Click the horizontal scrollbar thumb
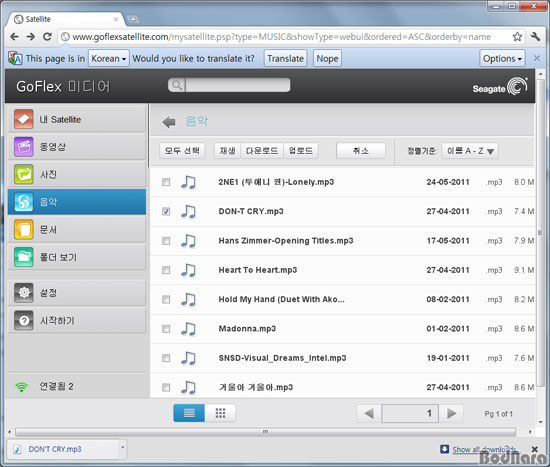The image size is (550, 467). click(265, 432)
